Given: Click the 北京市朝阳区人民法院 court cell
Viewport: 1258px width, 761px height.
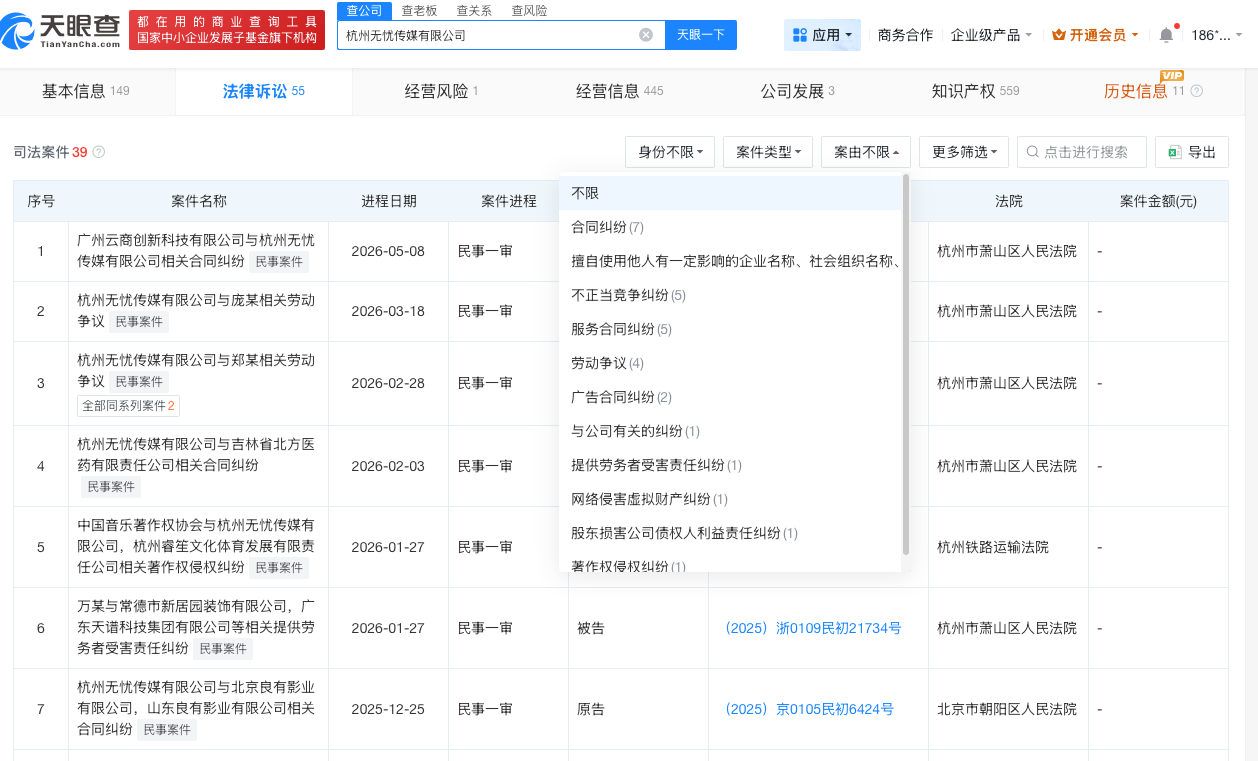Looking at the screenshot, I should pos(1007,709).
